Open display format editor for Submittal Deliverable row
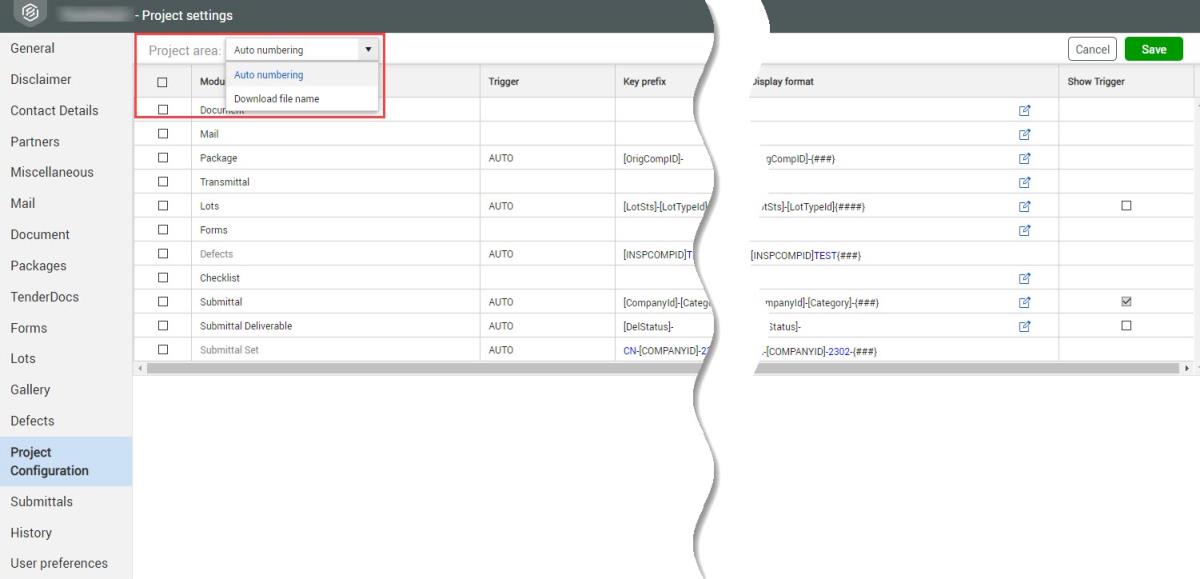 click(x=1024, y=326)
